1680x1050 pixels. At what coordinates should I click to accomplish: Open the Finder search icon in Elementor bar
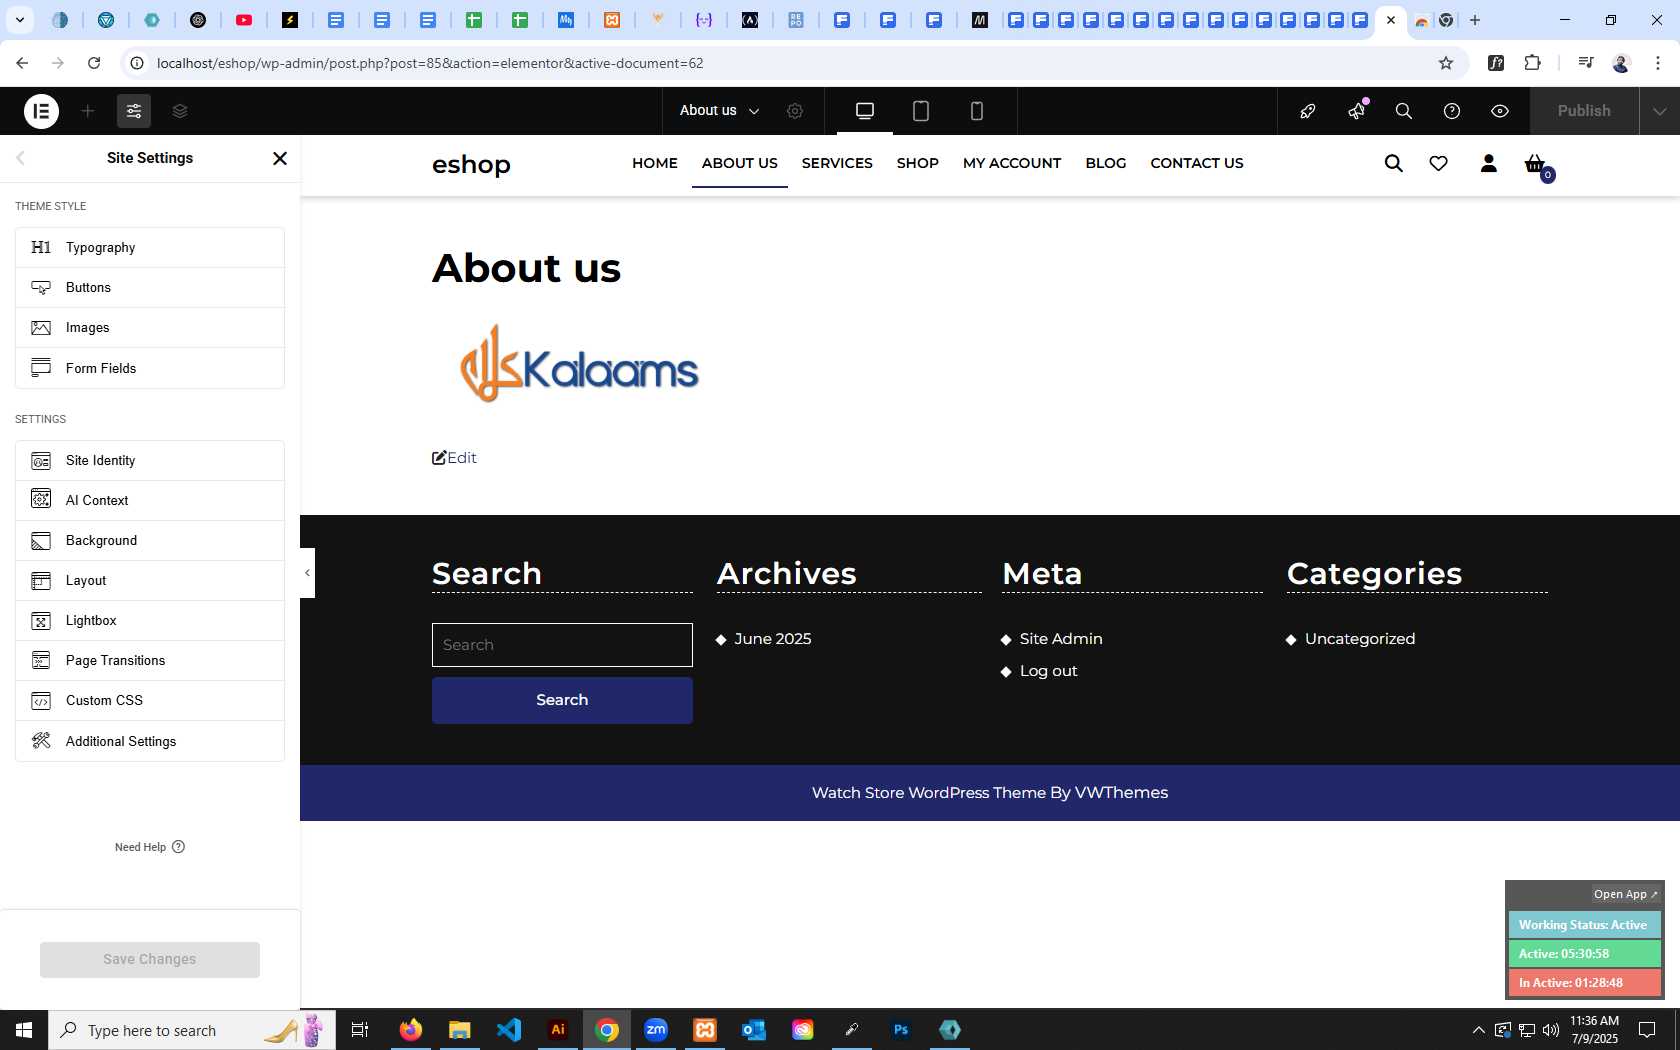click(x=1404, y=111)
